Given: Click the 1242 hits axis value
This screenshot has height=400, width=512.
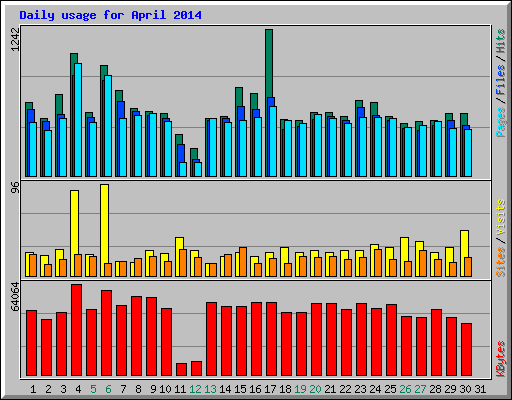Looking at the screenshot, I should (15, 40).
